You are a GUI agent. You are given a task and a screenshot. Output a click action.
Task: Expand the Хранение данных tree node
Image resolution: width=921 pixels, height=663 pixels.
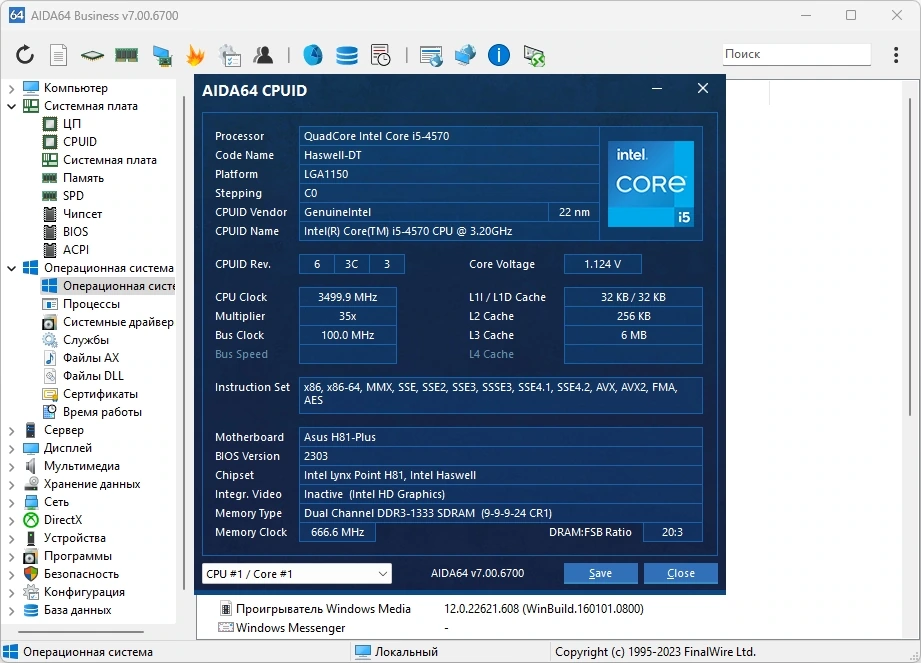(11, 484)
